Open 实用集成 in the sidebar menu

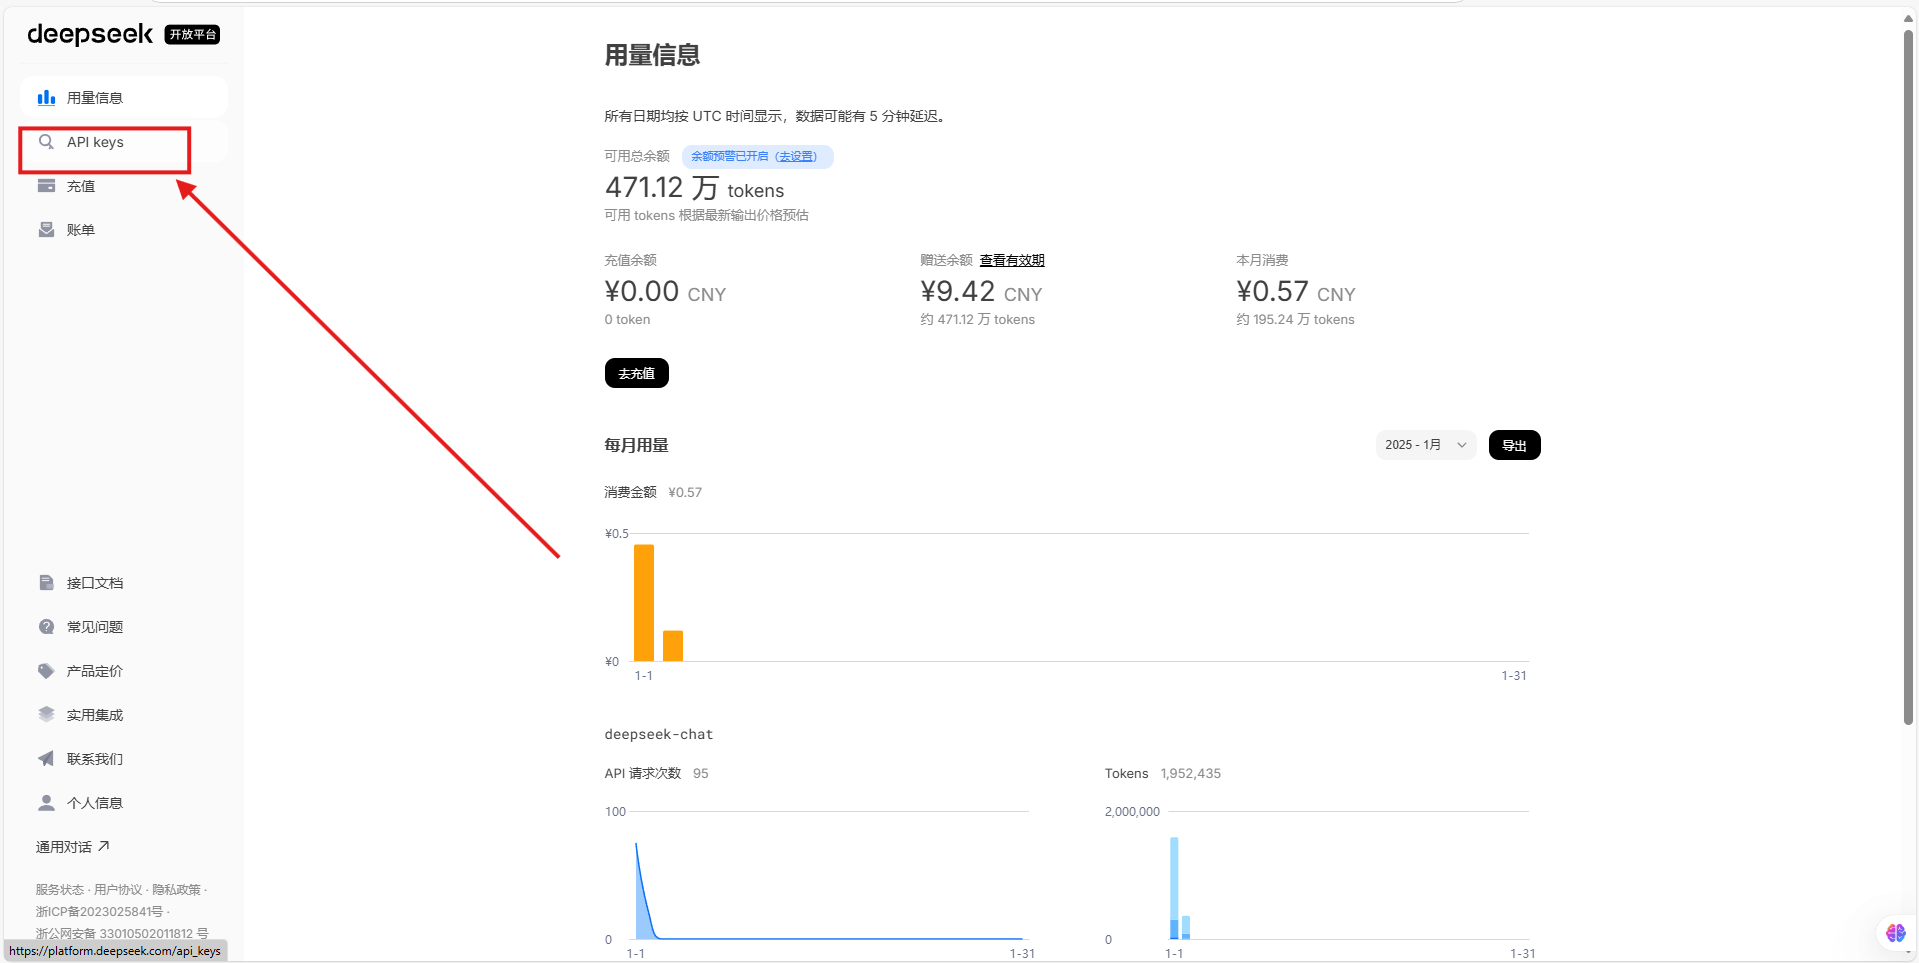(x=94, y=715)
